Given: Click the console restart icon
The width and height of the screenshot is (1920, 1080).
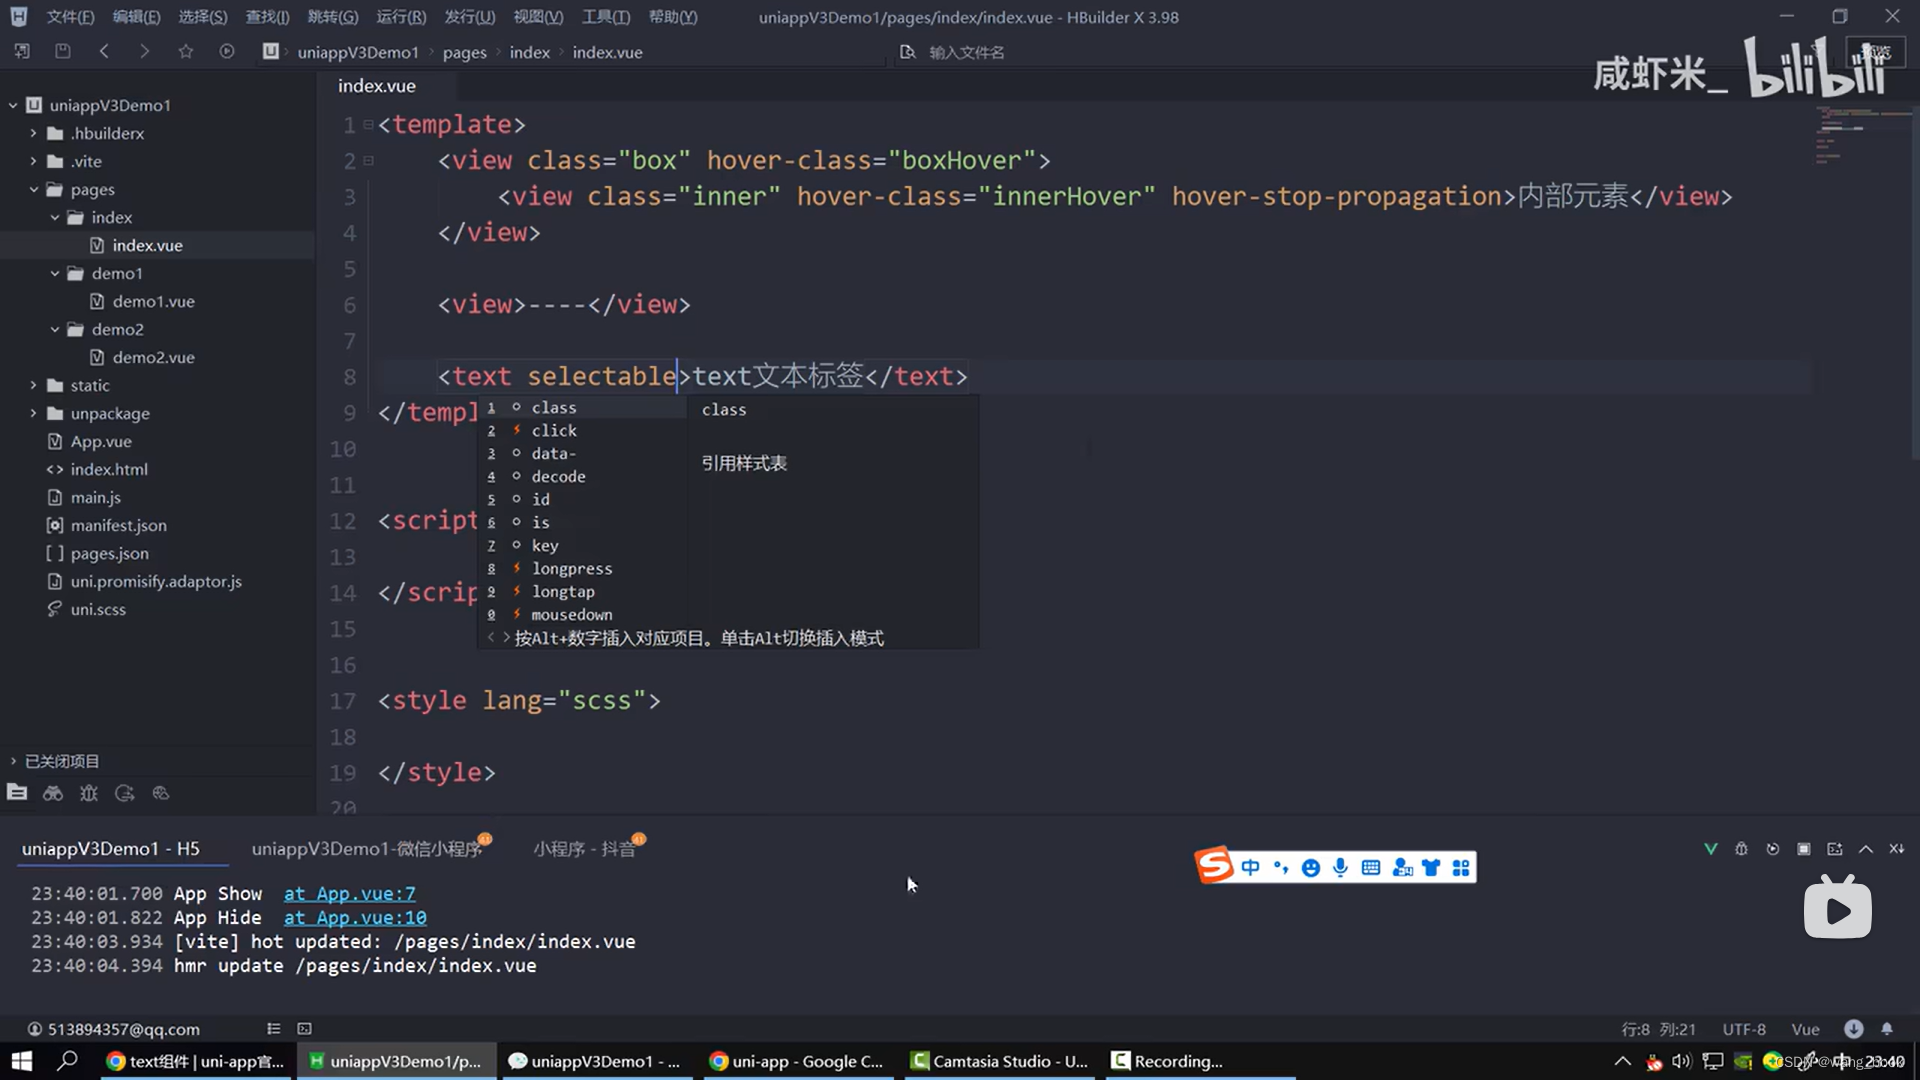Looking at the screenshot, I should (1773, 849).
